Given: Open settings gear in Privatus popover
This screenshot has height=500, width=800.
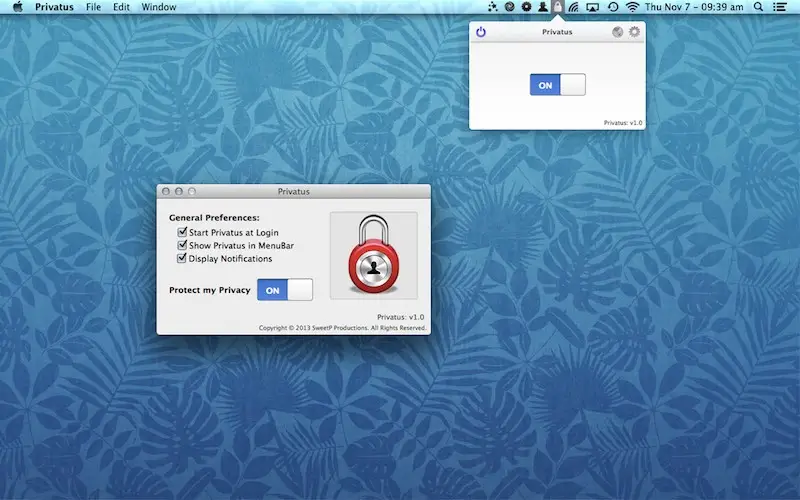Looking at the screenshot, I should pyautogui.click(x=634, y=32).
